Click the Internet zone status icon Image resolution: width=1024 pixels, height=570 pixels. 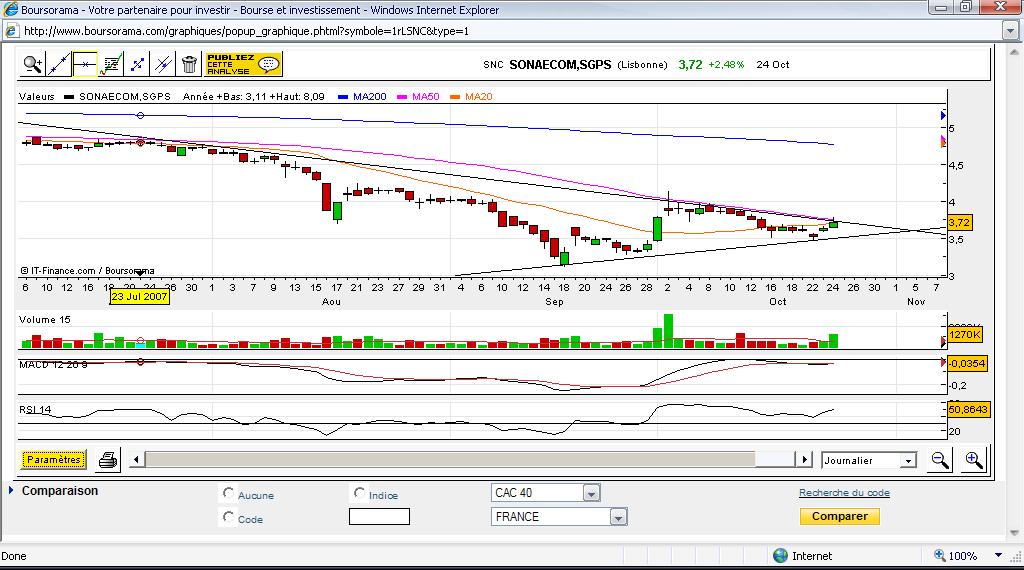click(x=780, y=556)
